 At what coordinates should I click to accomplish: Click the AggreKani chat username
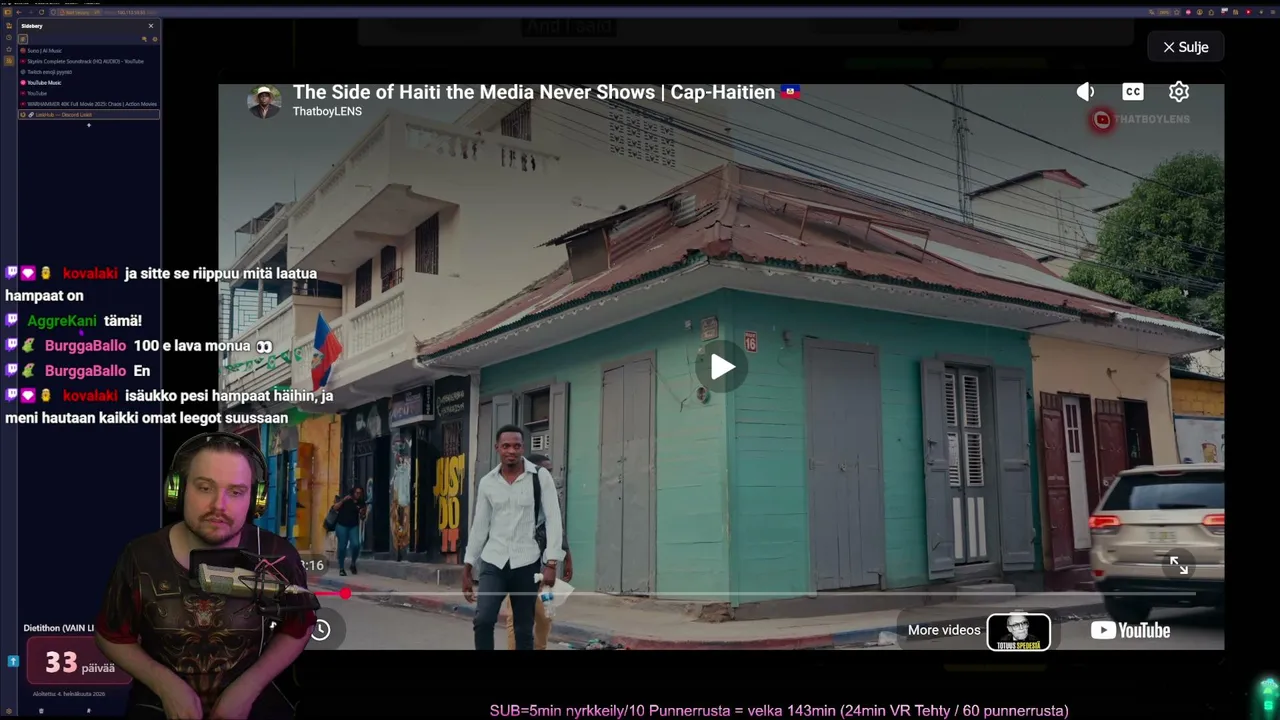tap(62, 321)
